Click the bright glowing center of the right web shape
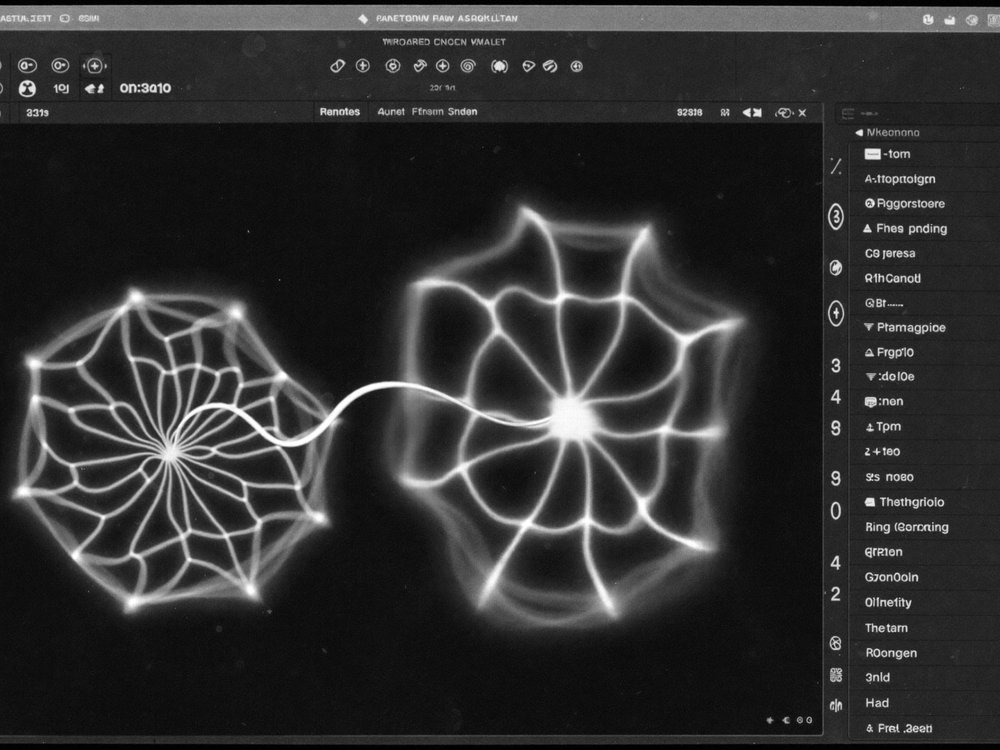Image resolution: width=1000 pixels, height=750 pixels. click(573, 418)
